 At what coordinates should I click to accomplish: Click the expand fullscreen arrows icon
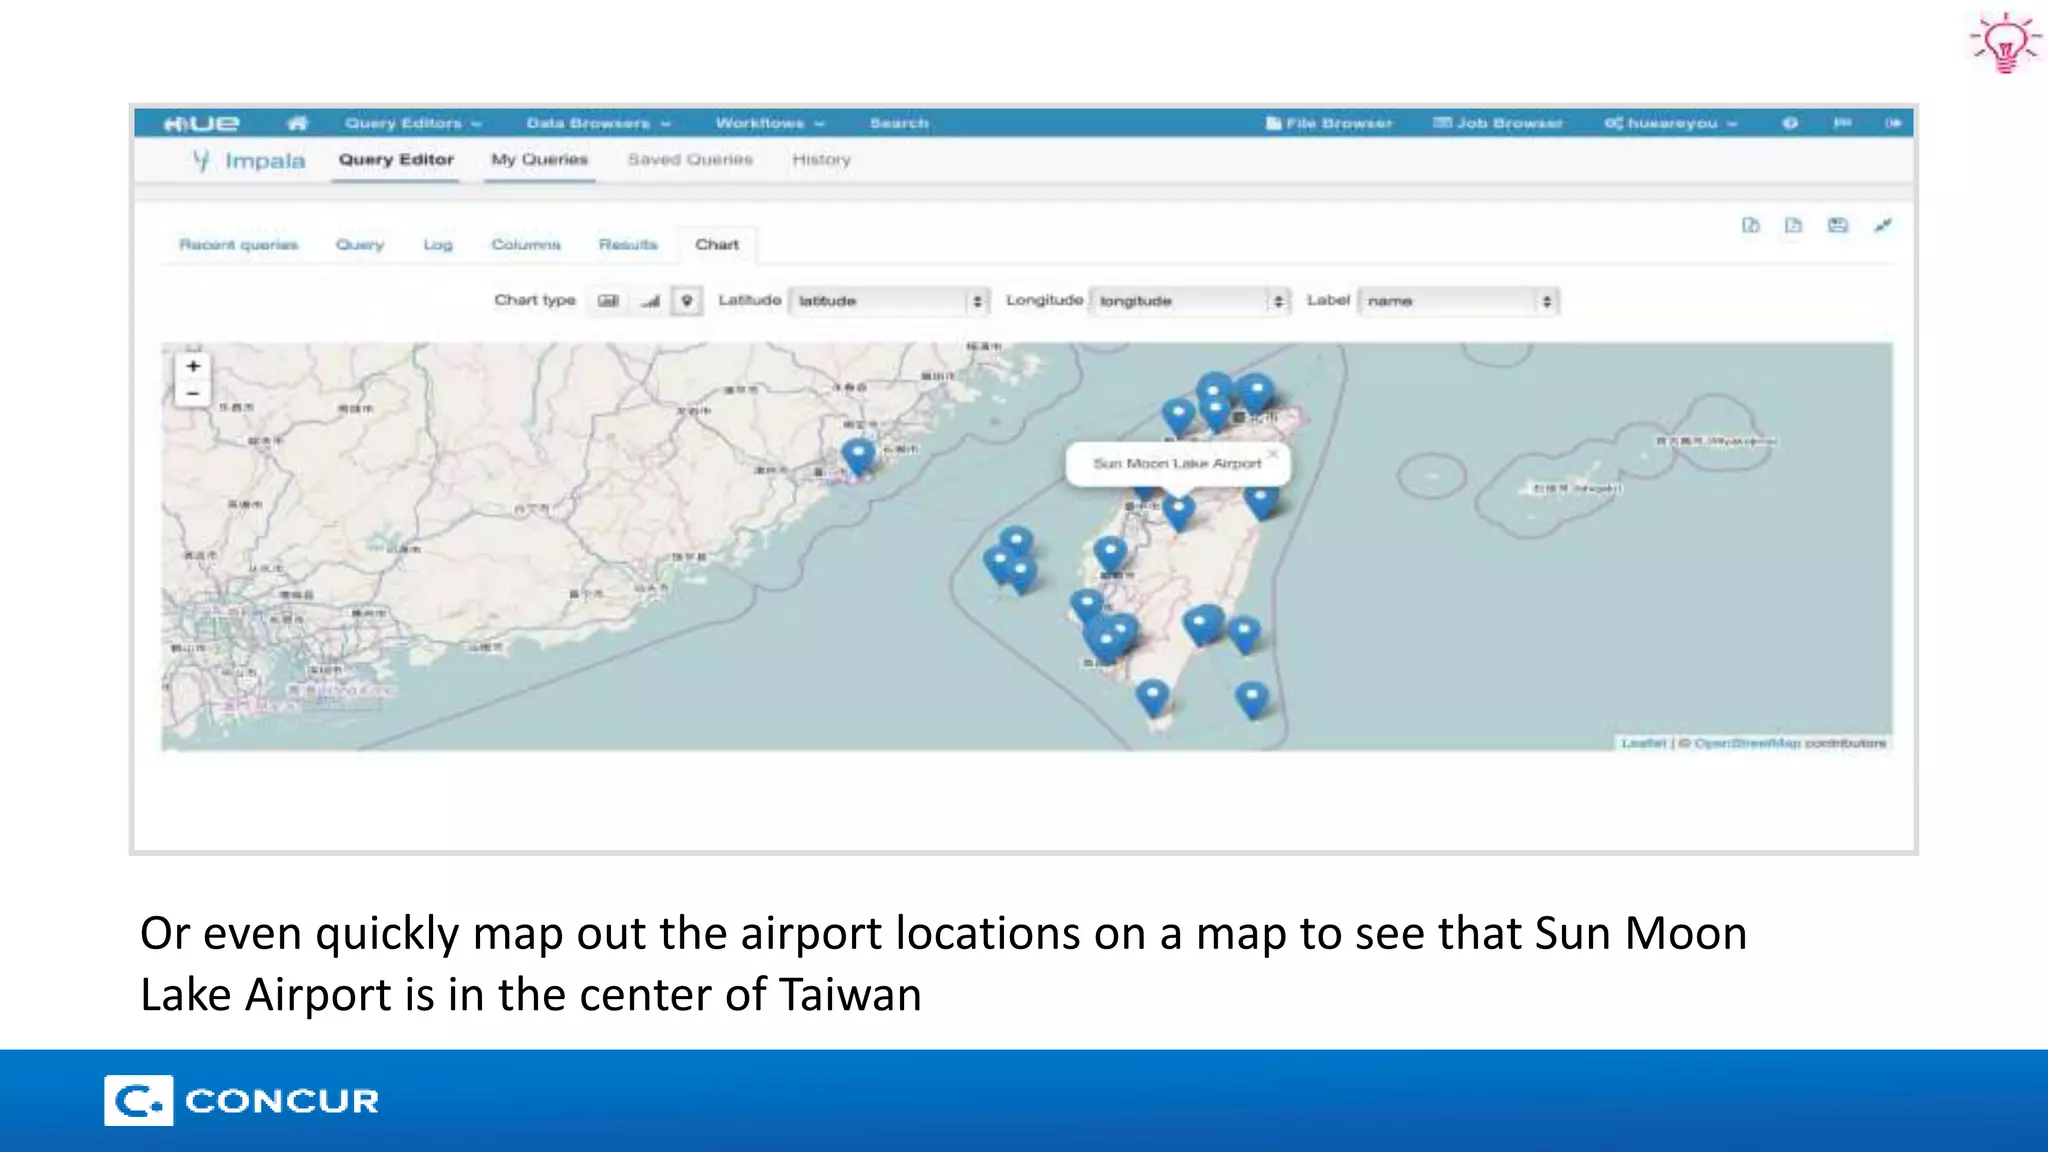1883,226
